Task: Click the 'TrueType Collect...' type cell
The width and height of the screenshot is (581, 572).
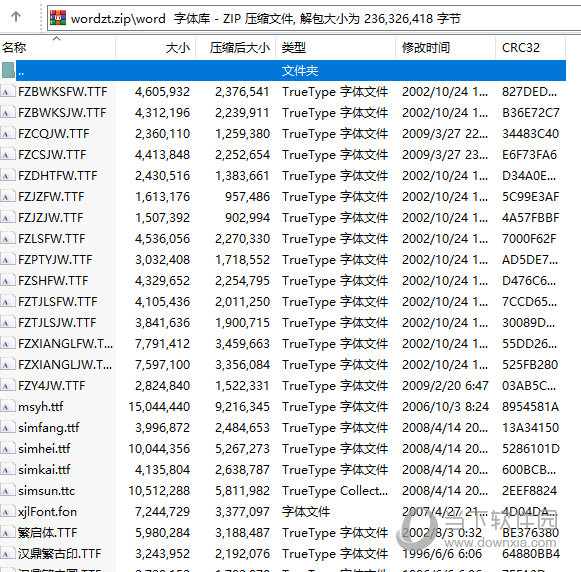Action: (x=335, y=491)
